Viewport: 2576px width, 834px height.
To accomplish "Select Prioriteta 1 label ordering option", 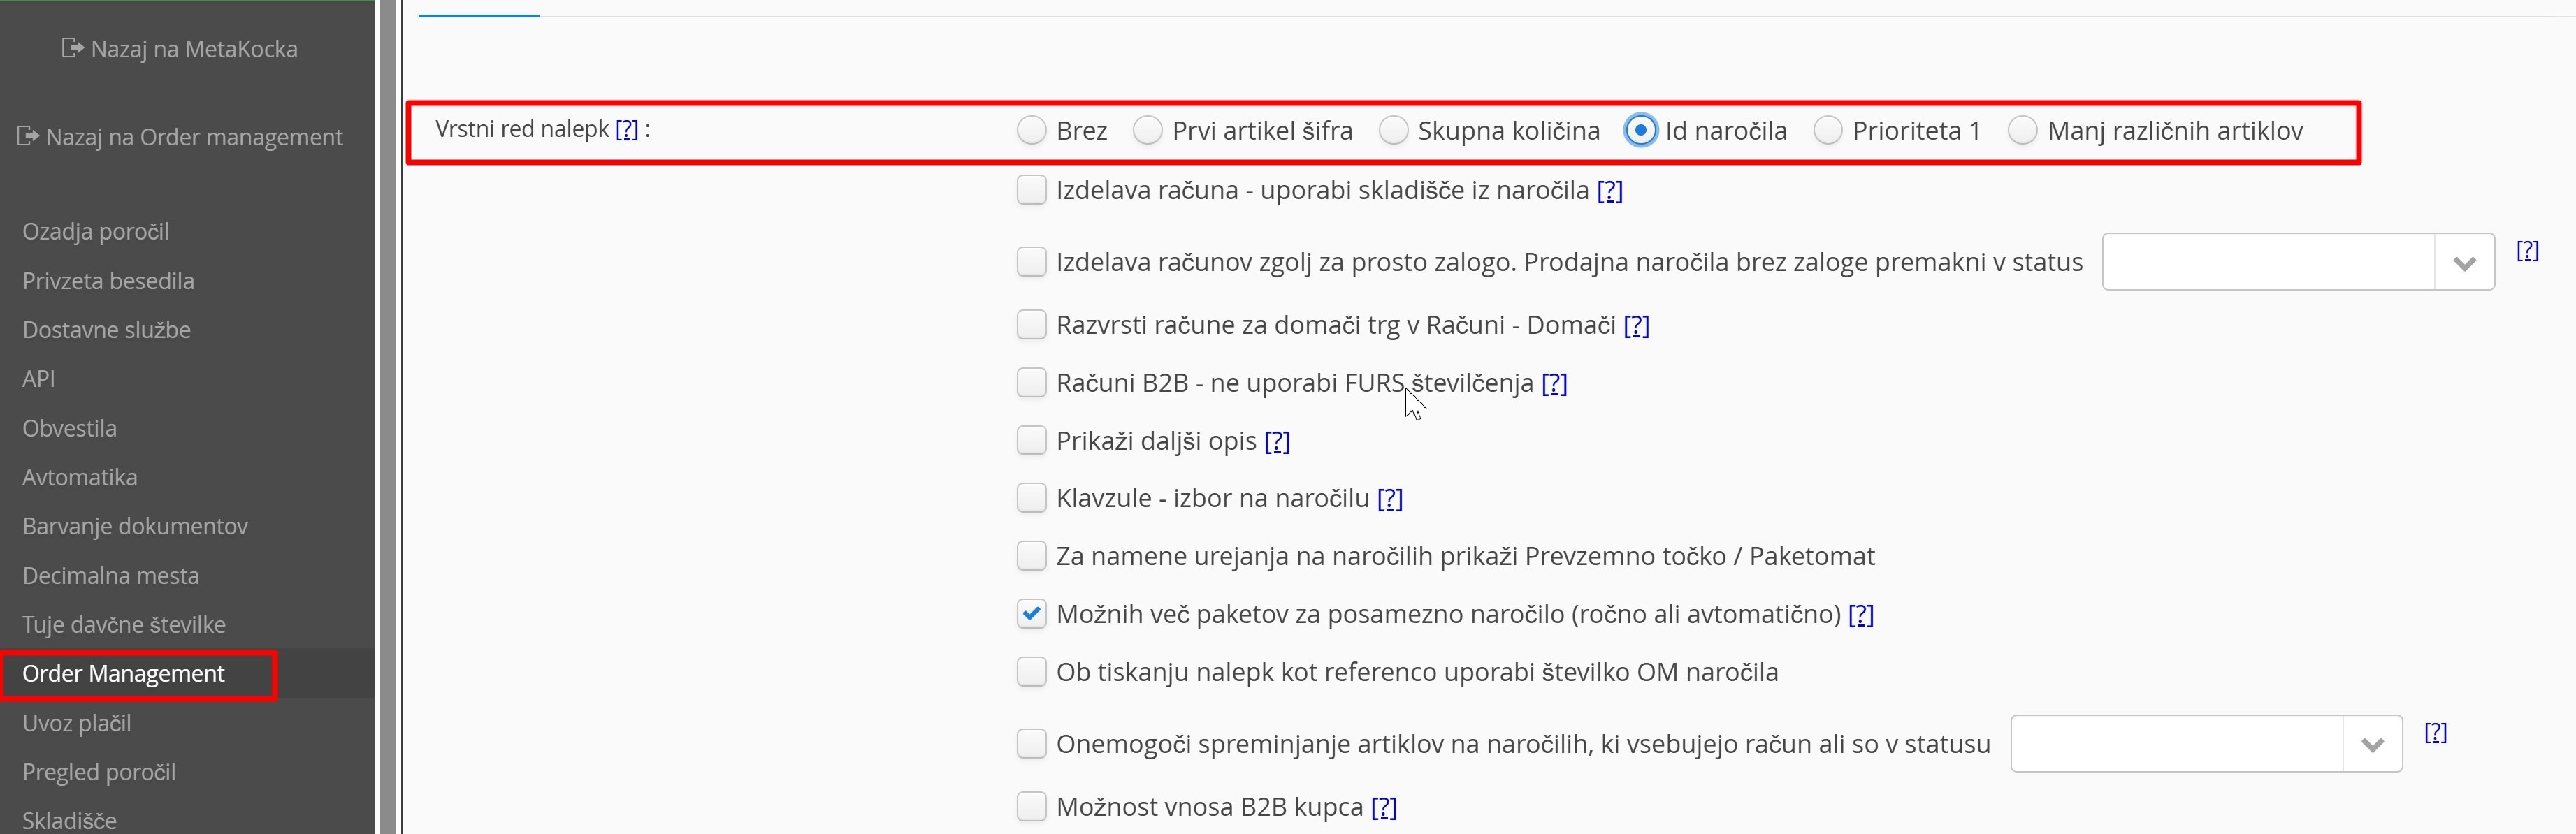I will [x=1828, y=130].
